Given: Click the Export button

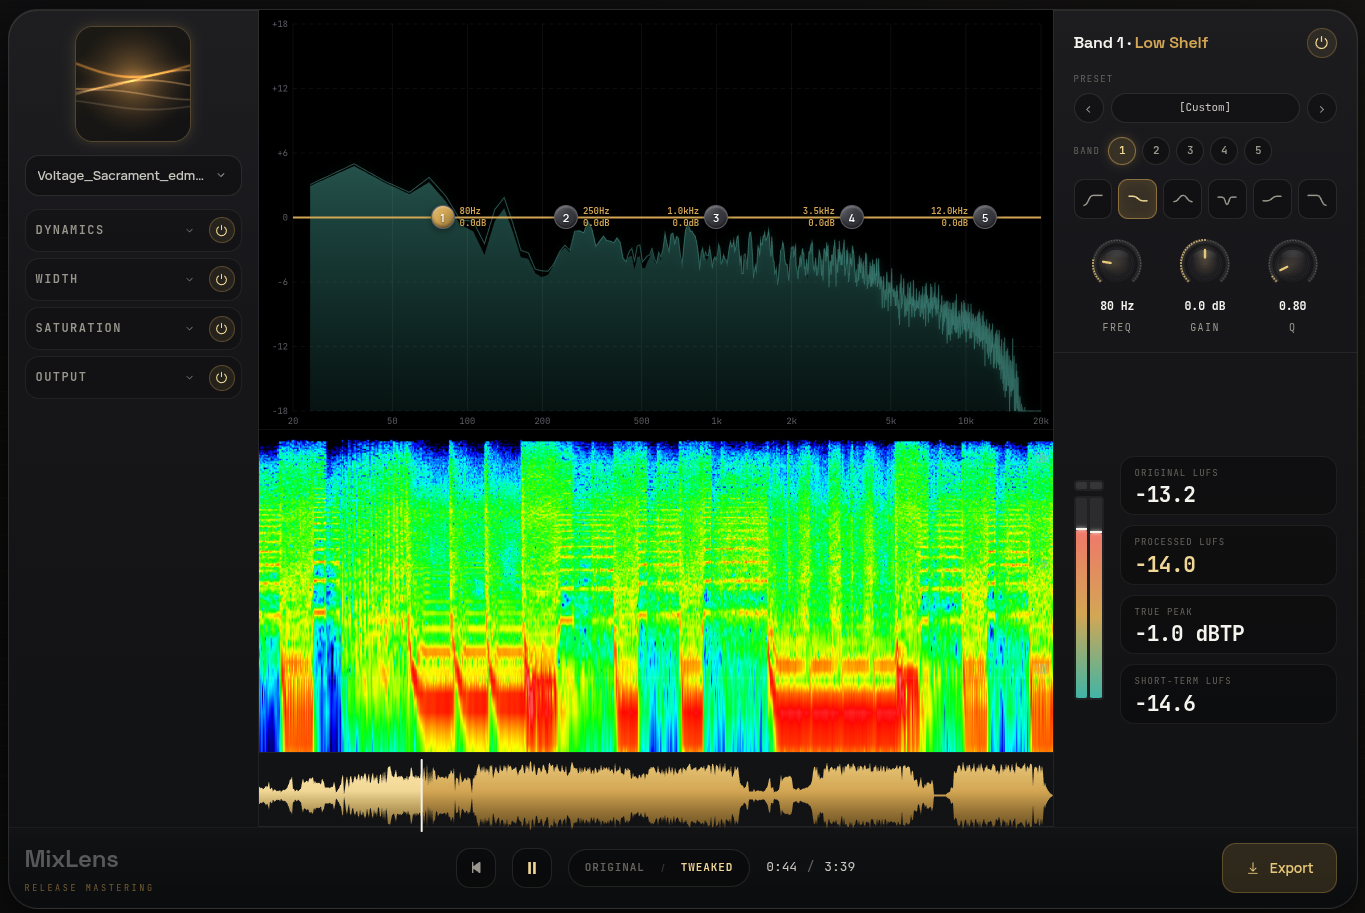Looking at the screenshot, I should point(1279,868).
